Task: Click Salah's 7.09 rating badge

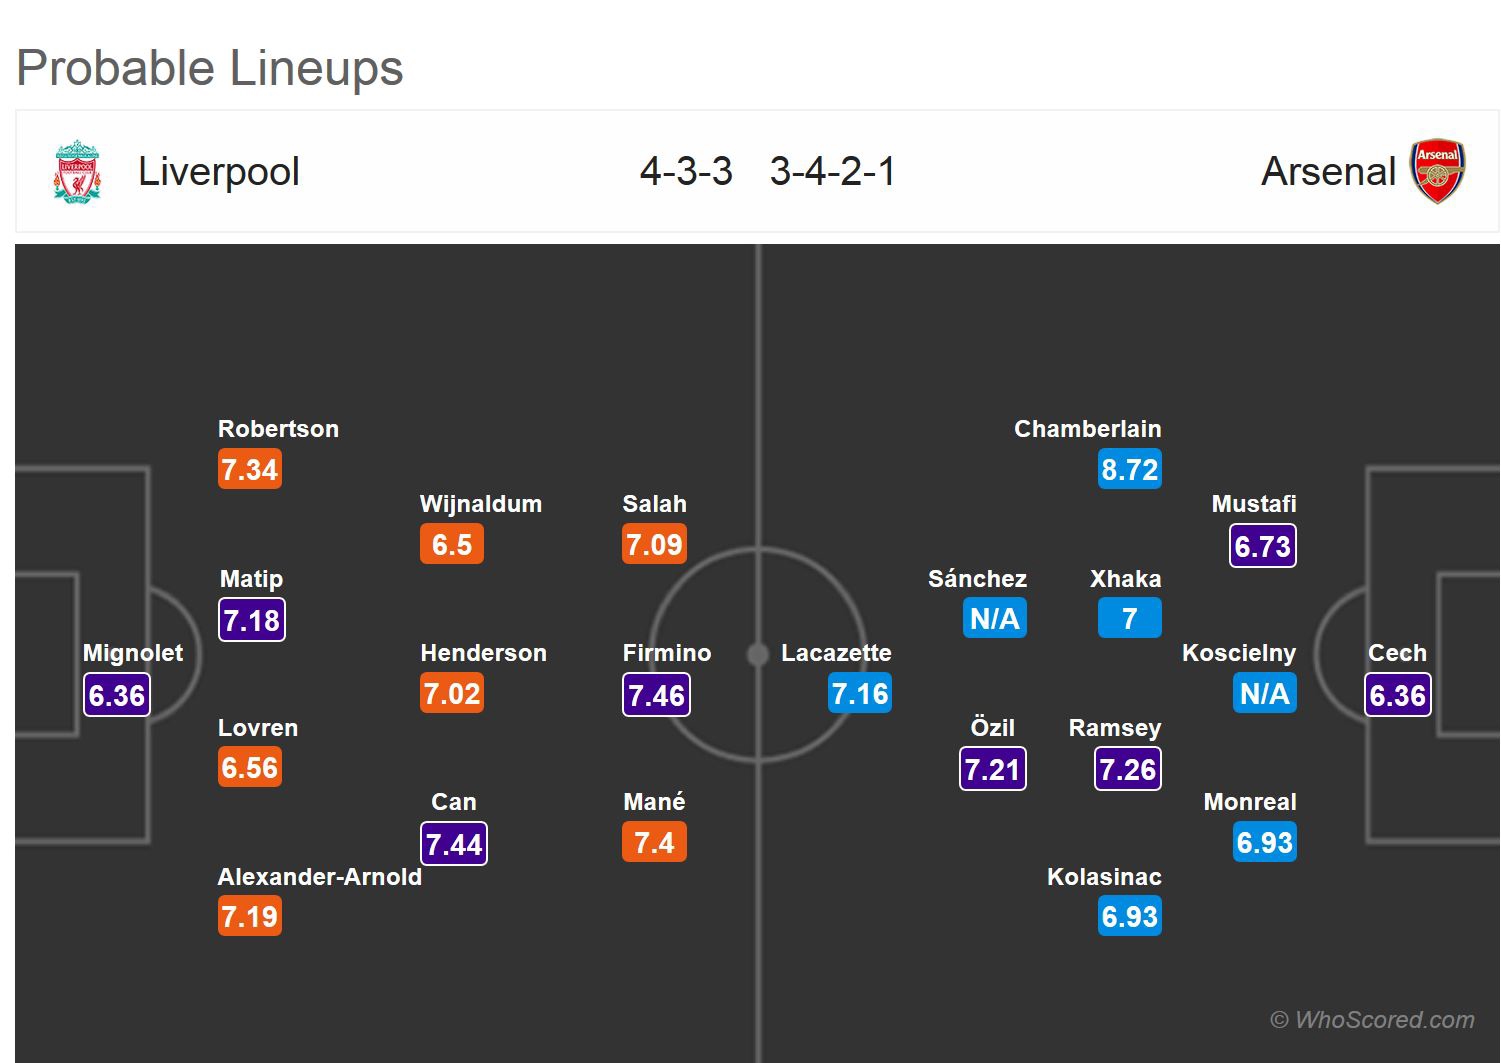Action: tap(654, 544)
